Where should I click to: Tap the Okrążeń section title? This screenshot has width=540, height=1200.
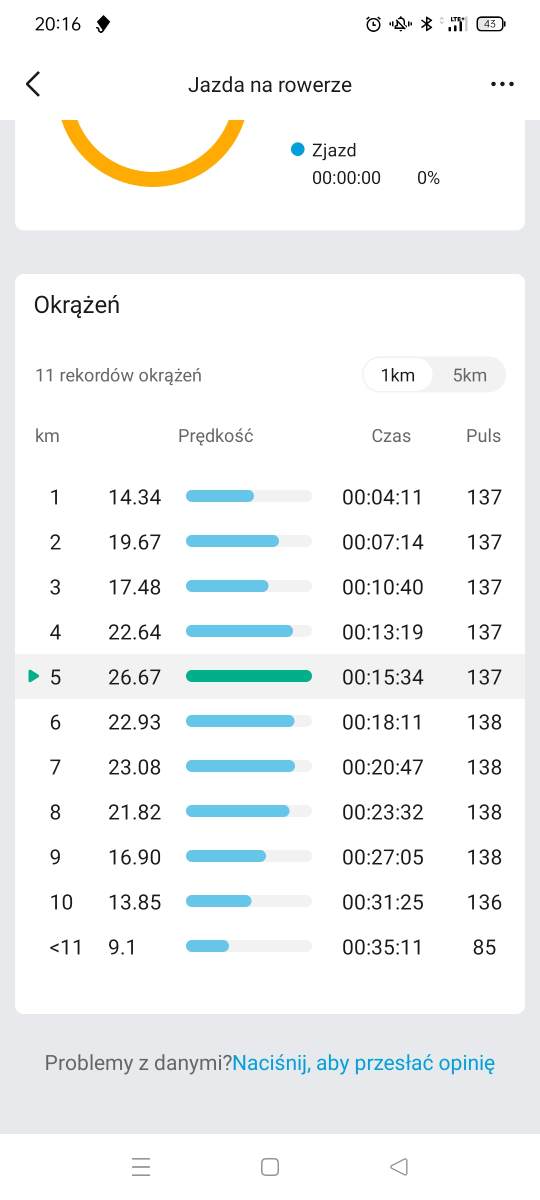[77, 305]
